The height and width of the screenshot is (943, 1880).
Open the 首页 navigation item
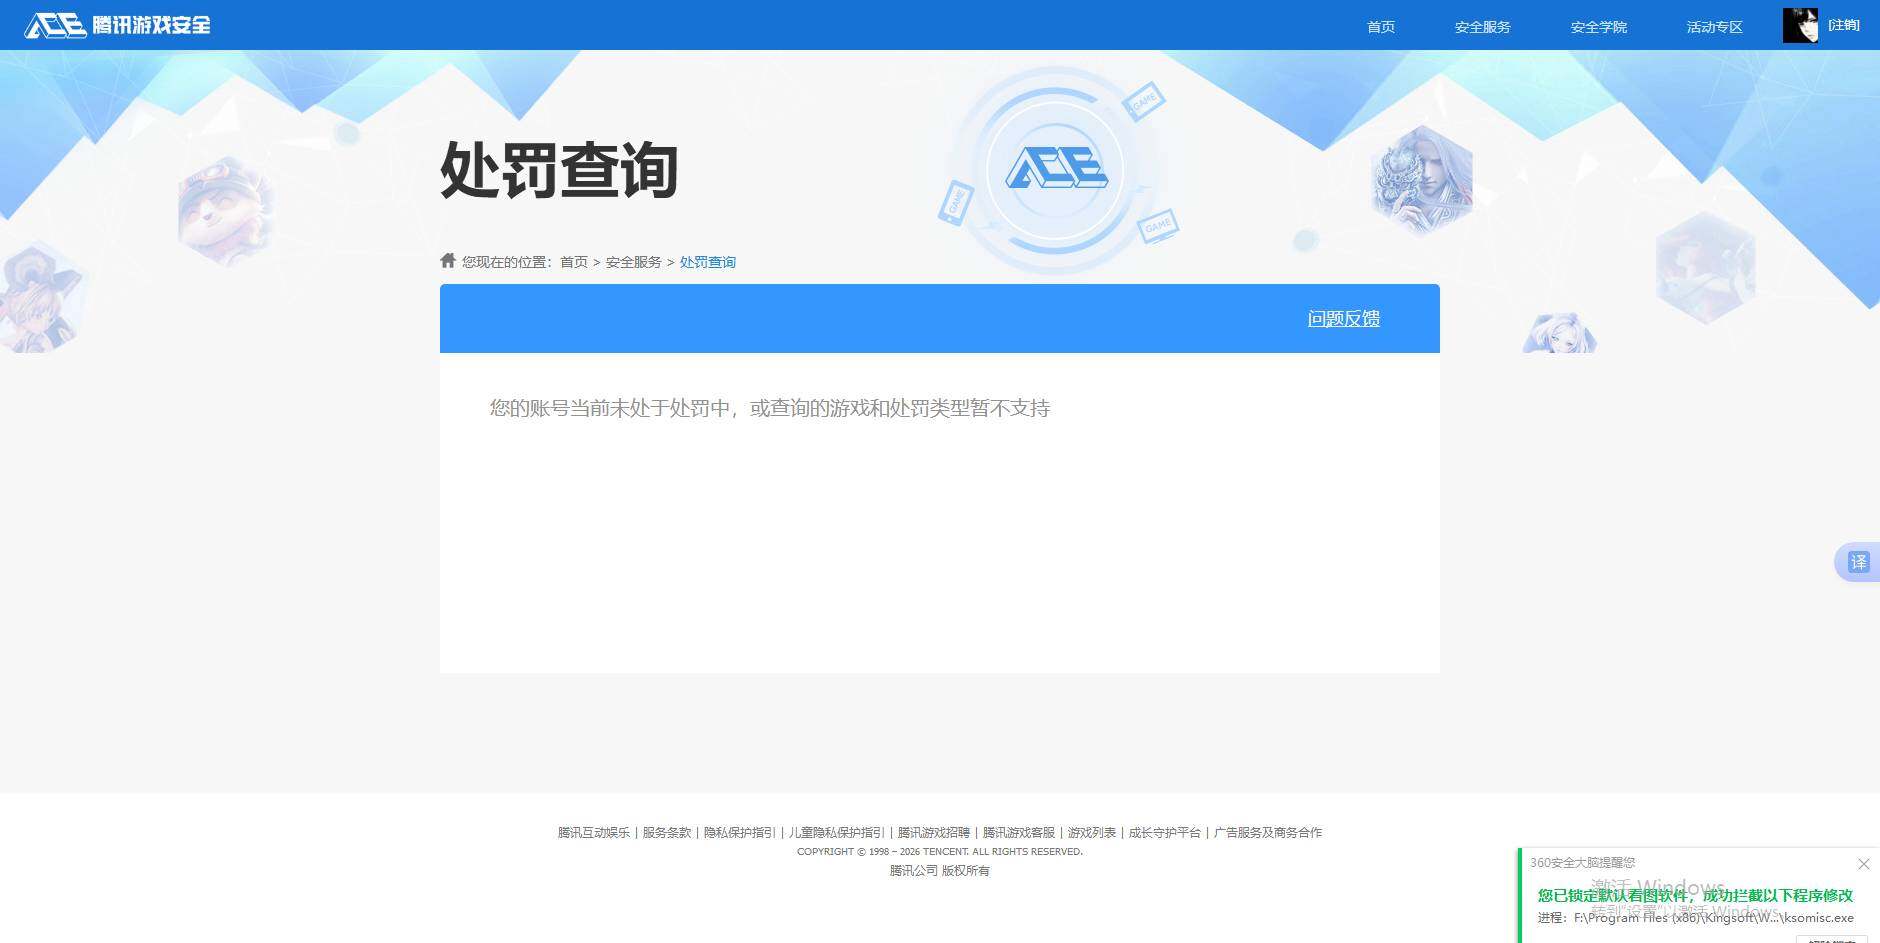click(x=1381, y=27)
